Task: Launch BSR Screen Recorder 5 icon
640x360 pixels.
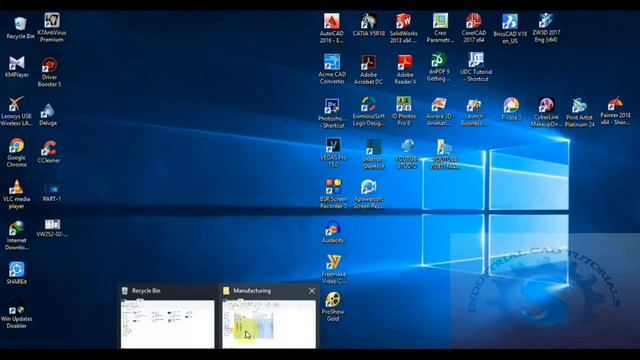Action: pyautogui.click(x=333, y=194)
